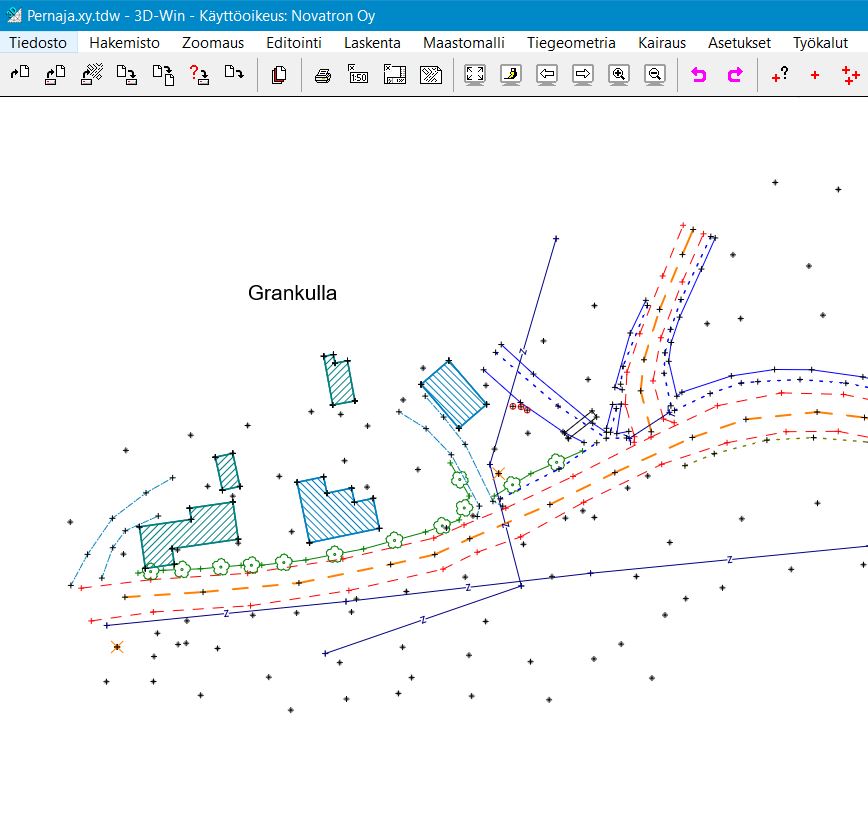Click the single red point tool icon
This screenshot has width=868, height=826.
click(815, 75)
